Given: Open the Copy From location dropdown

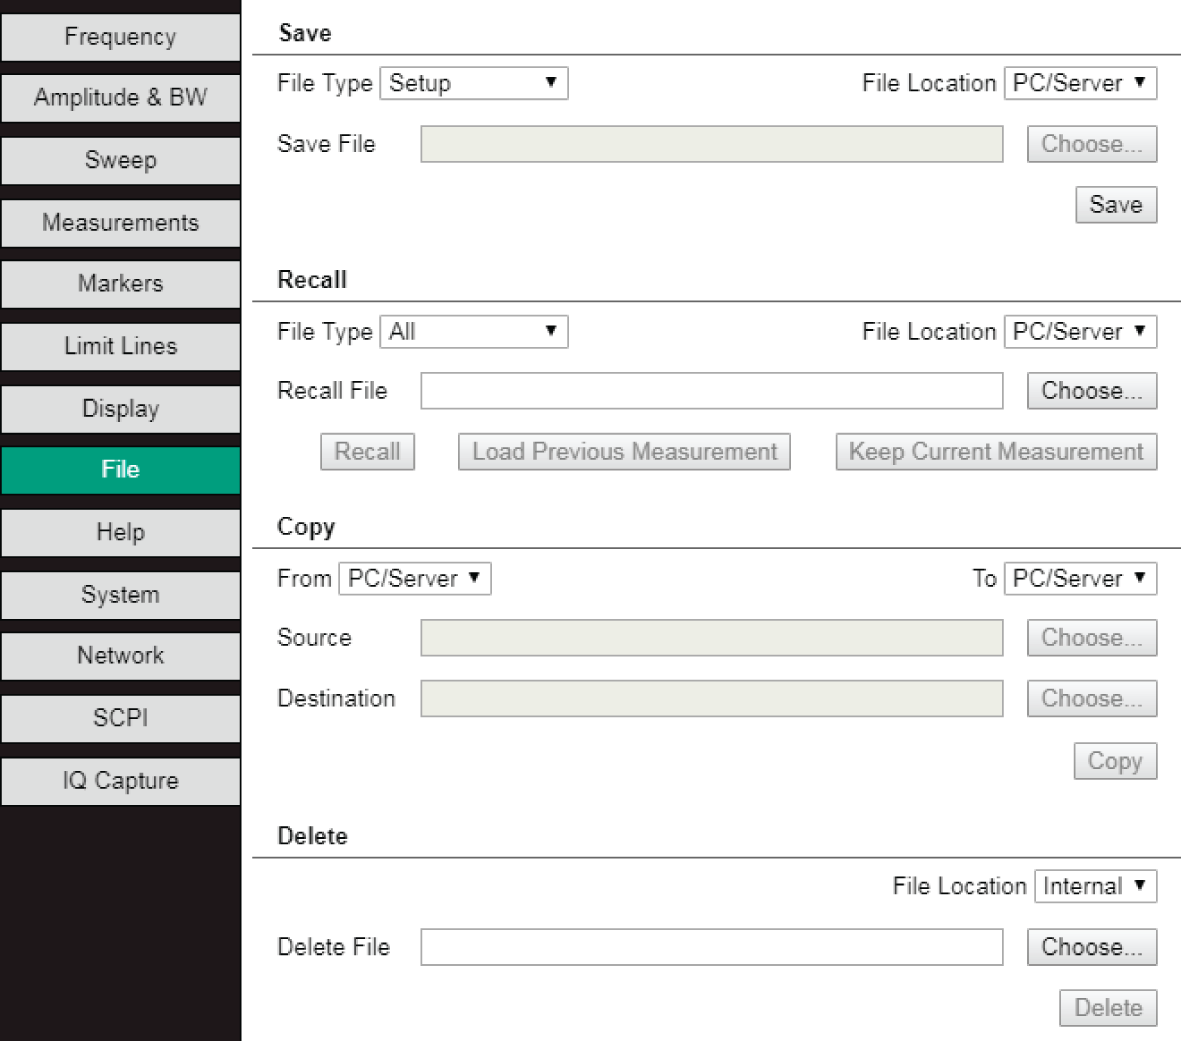Looking at the screenshot, I should click(x=414, y=579).
